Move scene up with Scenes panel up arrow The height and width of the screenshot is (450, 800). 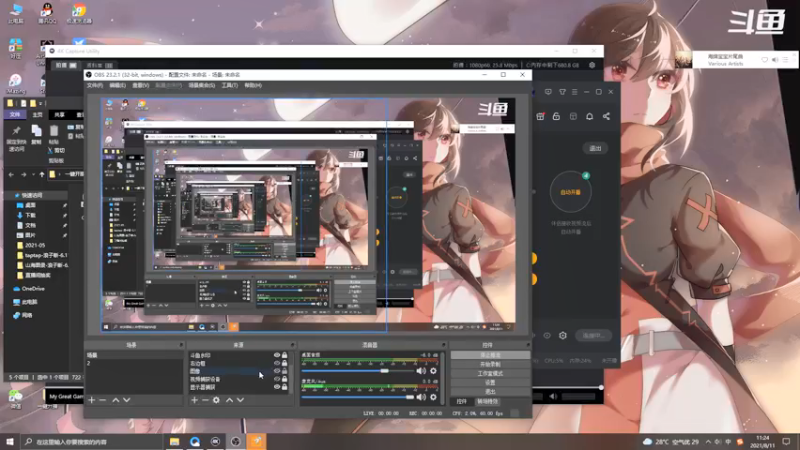click(x=116, y=400)
